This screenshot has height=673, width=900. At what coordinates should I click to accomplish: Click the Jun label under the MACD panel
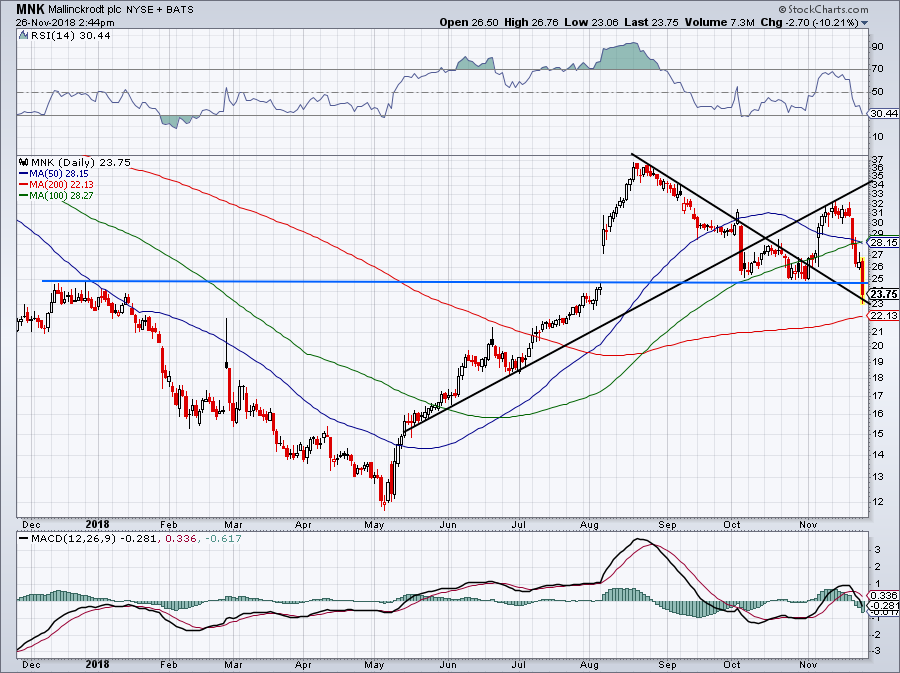pos(448,664)
